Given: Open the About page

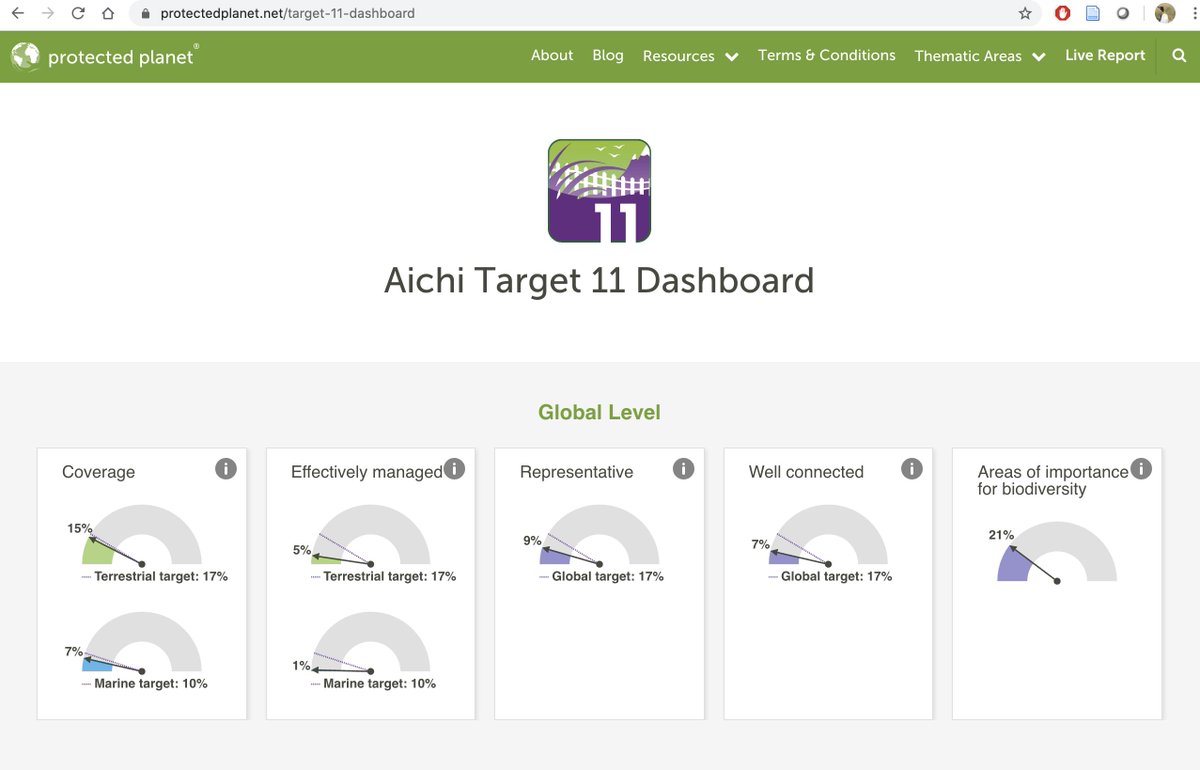Looking at the screenshot, I should (x=552, y=55).
